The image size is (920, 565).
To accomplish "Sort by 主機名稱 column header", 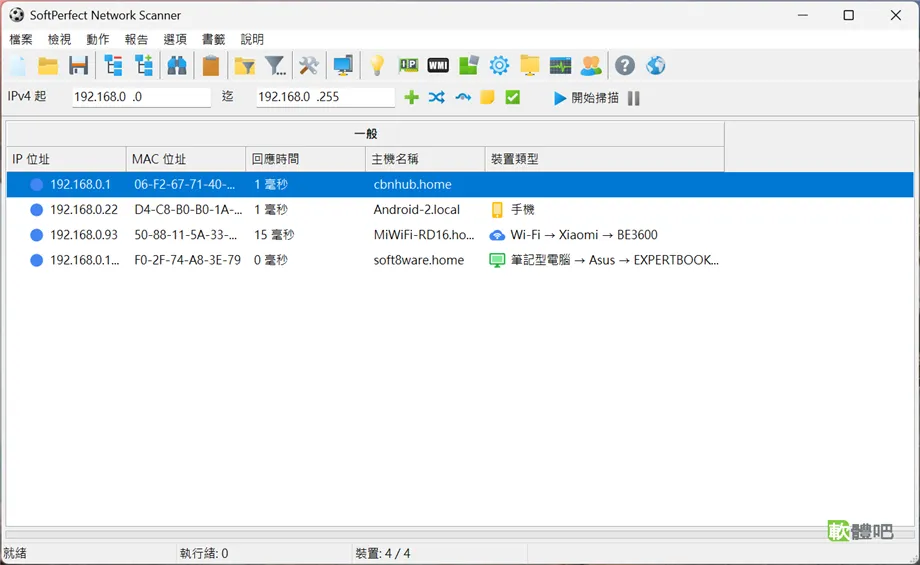I will pos(425,159).
